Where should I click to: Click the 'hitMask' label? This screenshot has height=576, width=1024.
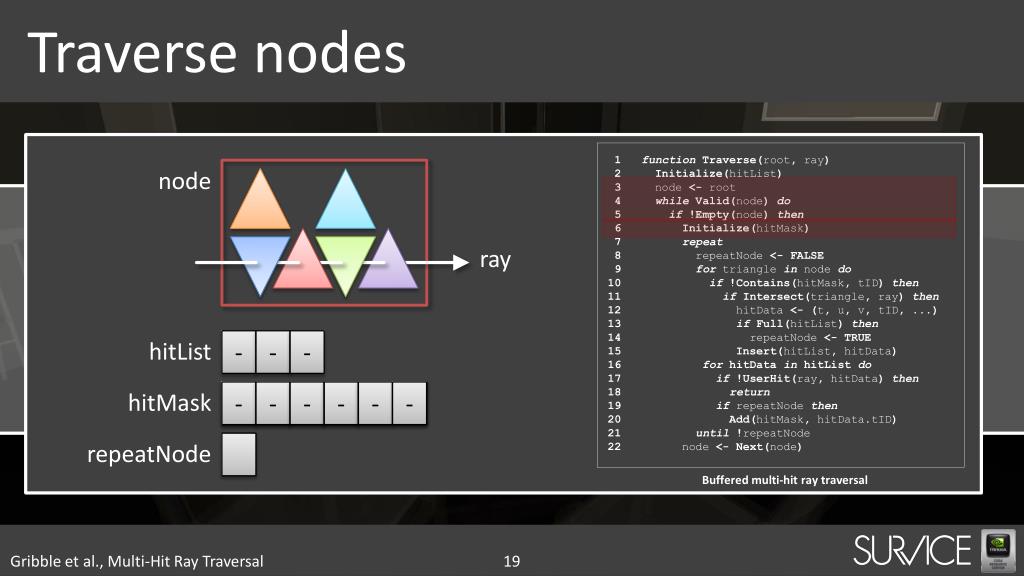(170, 403)
